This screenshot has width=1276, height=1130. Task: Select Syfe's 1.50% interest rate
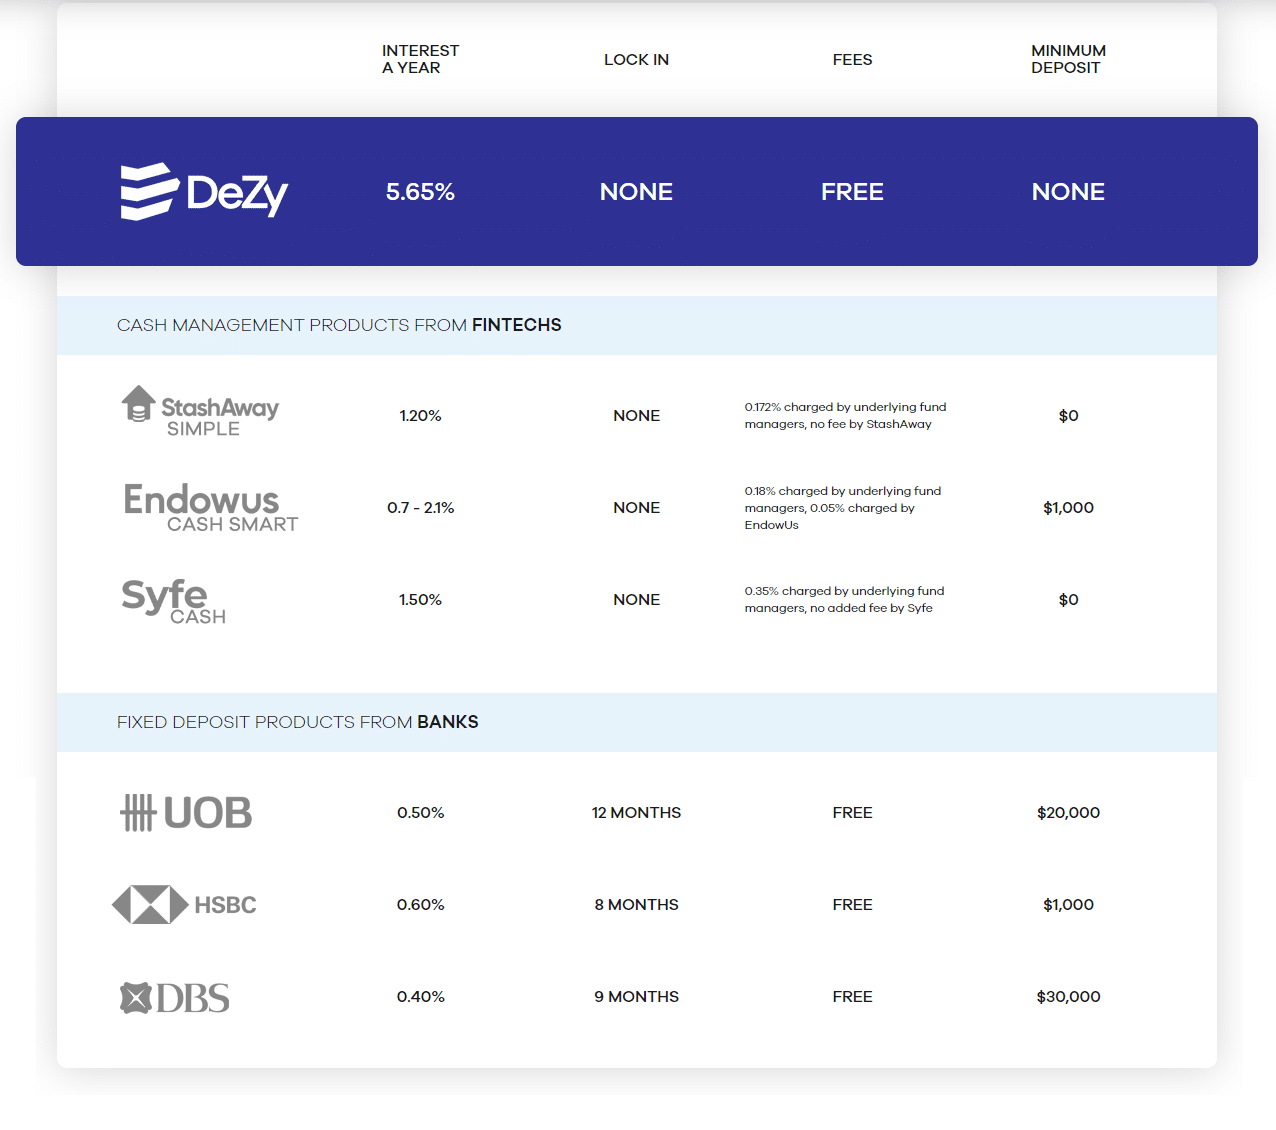pyautogui.click(x=420, y=600)
